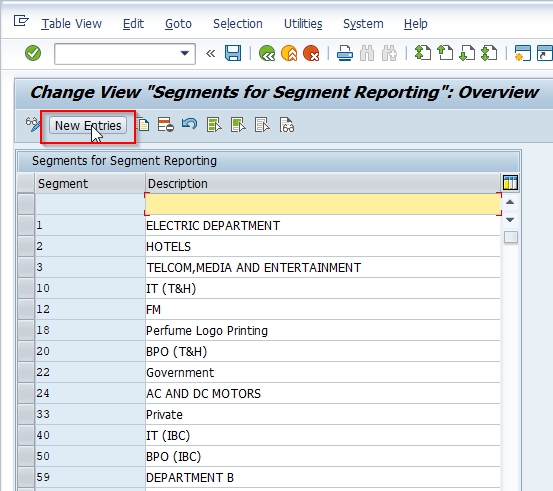Click the green Back arrow icon

[x=267, y=53]
